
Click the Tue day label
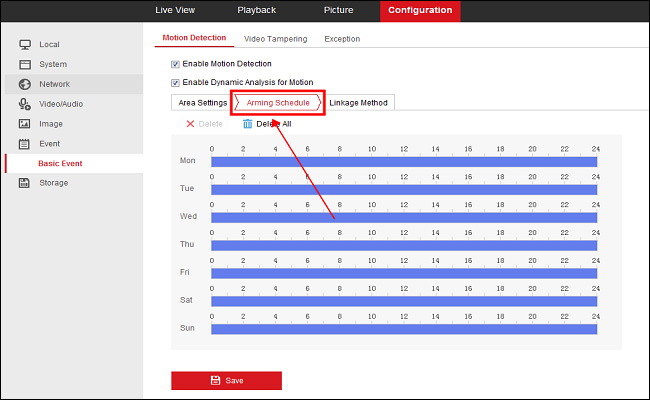187,188
